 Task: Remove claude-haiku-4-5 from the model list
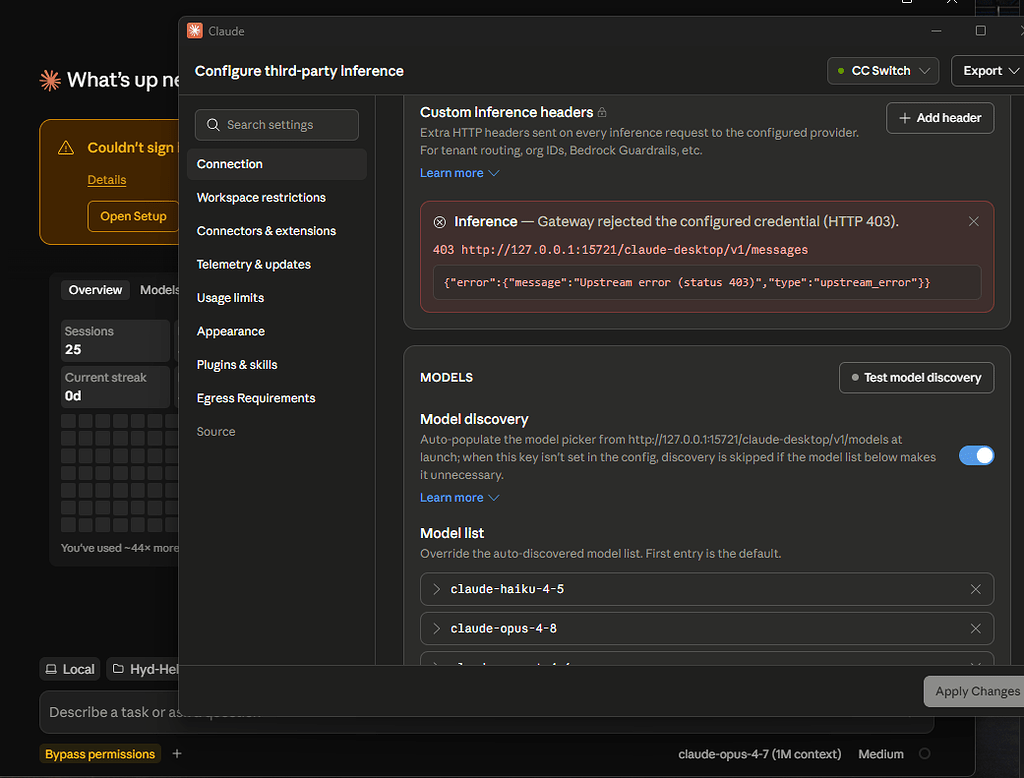[x=976, y=589]
